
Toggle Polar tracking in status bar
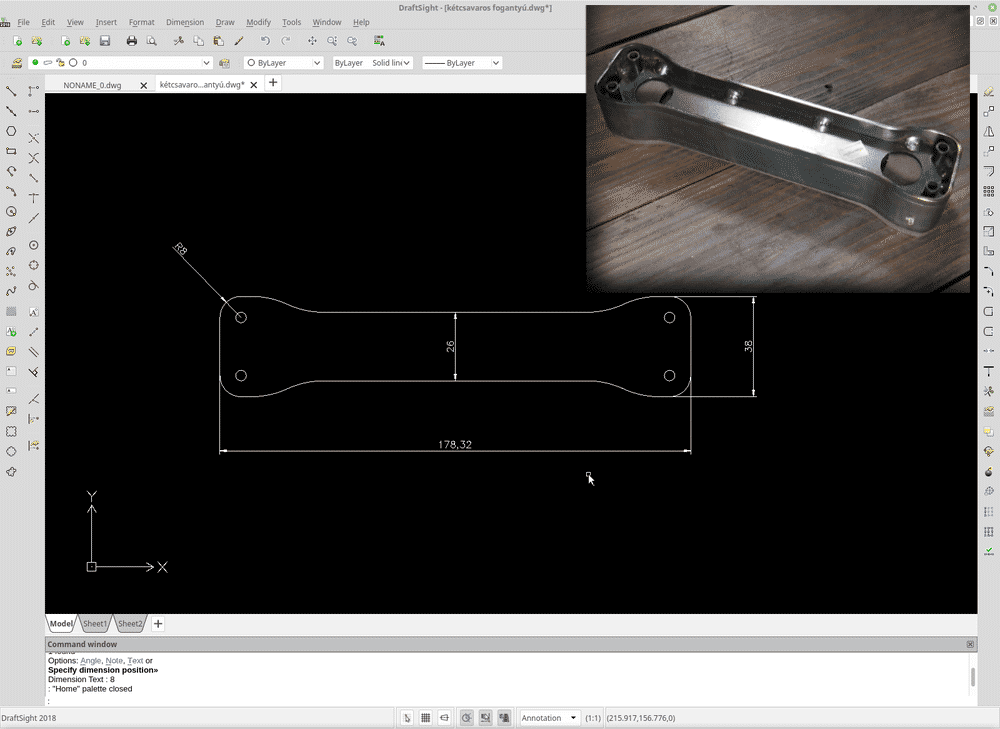[467, 718]
